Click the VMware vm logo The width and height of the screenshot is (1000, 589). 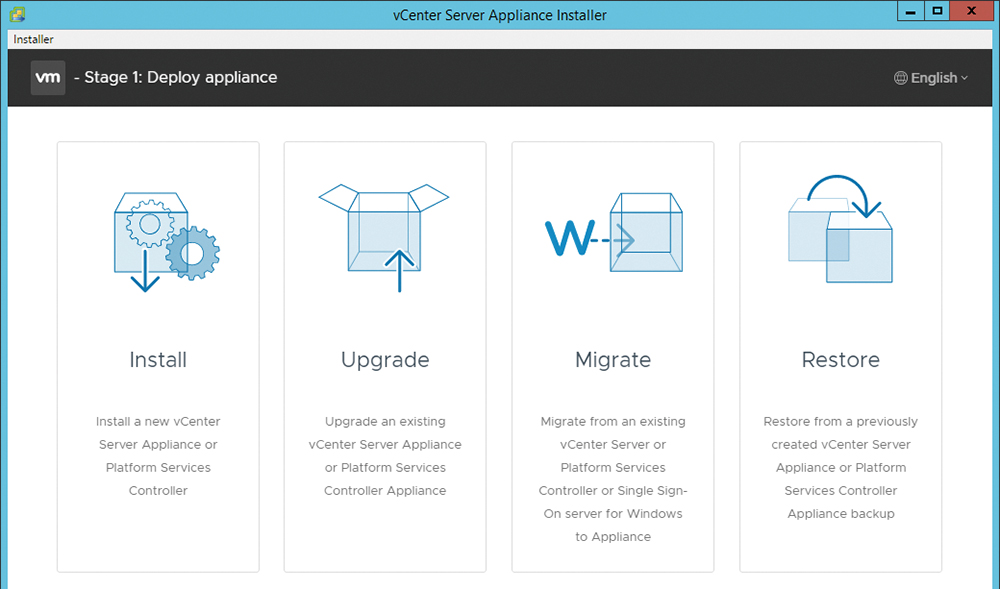point(48,78)
